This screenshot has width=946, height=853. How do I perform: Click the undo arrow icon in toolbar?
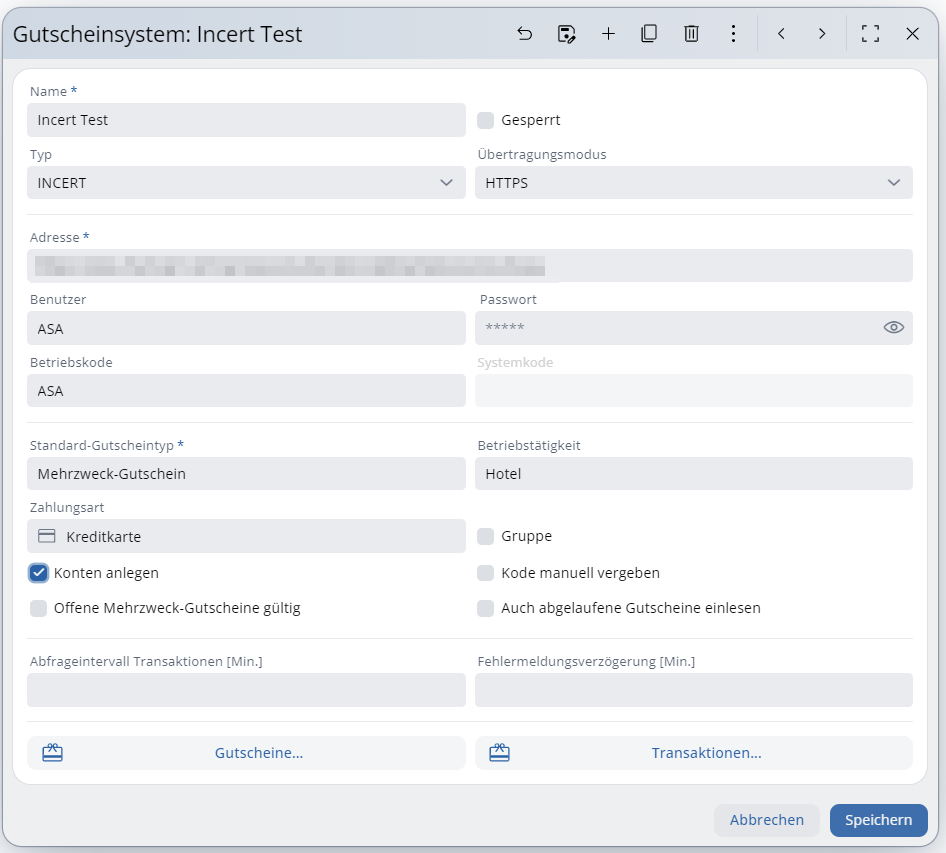pos(525,34)
